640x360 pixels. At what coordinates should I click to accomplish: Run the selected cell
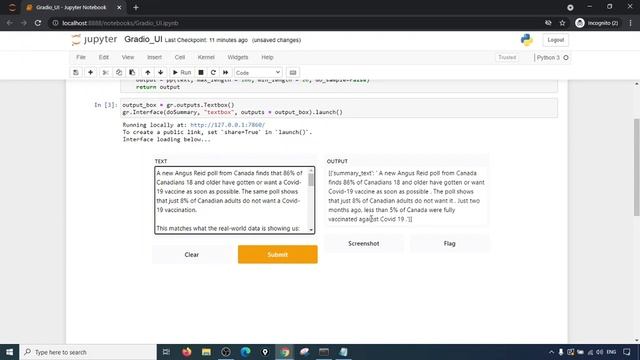point(182,73)
